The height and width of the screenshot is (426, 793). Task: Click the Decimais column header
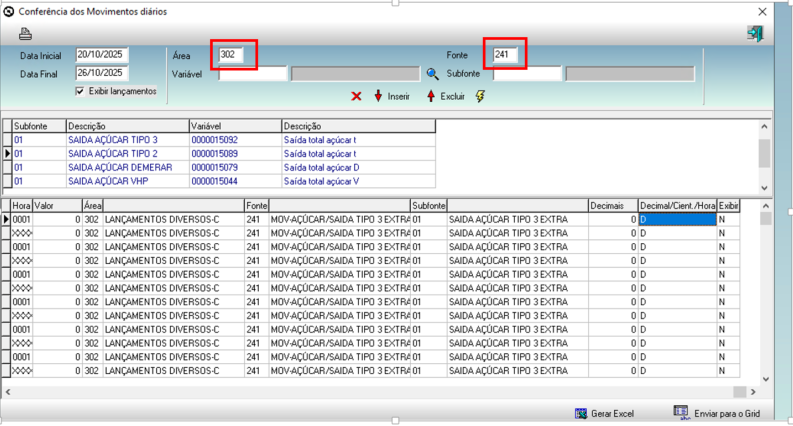pos(613,205)
